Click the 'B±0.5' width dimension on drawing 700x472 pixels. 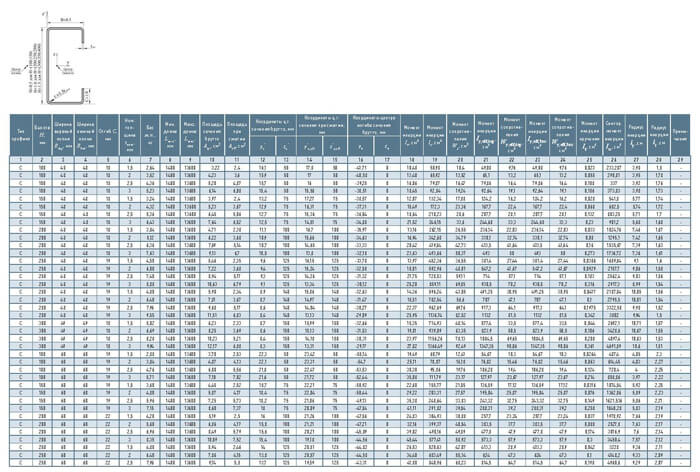pyautogui.click(x=66, y=20)
